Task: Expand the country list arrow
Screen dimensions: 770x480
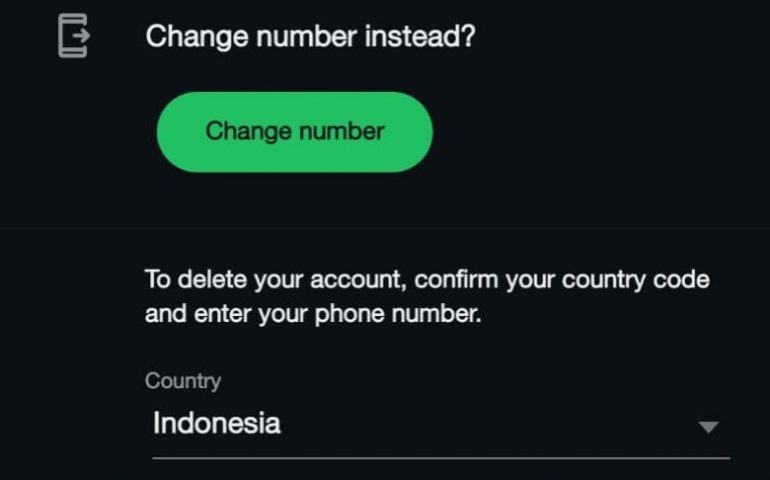Action: (x=708, y=427)
